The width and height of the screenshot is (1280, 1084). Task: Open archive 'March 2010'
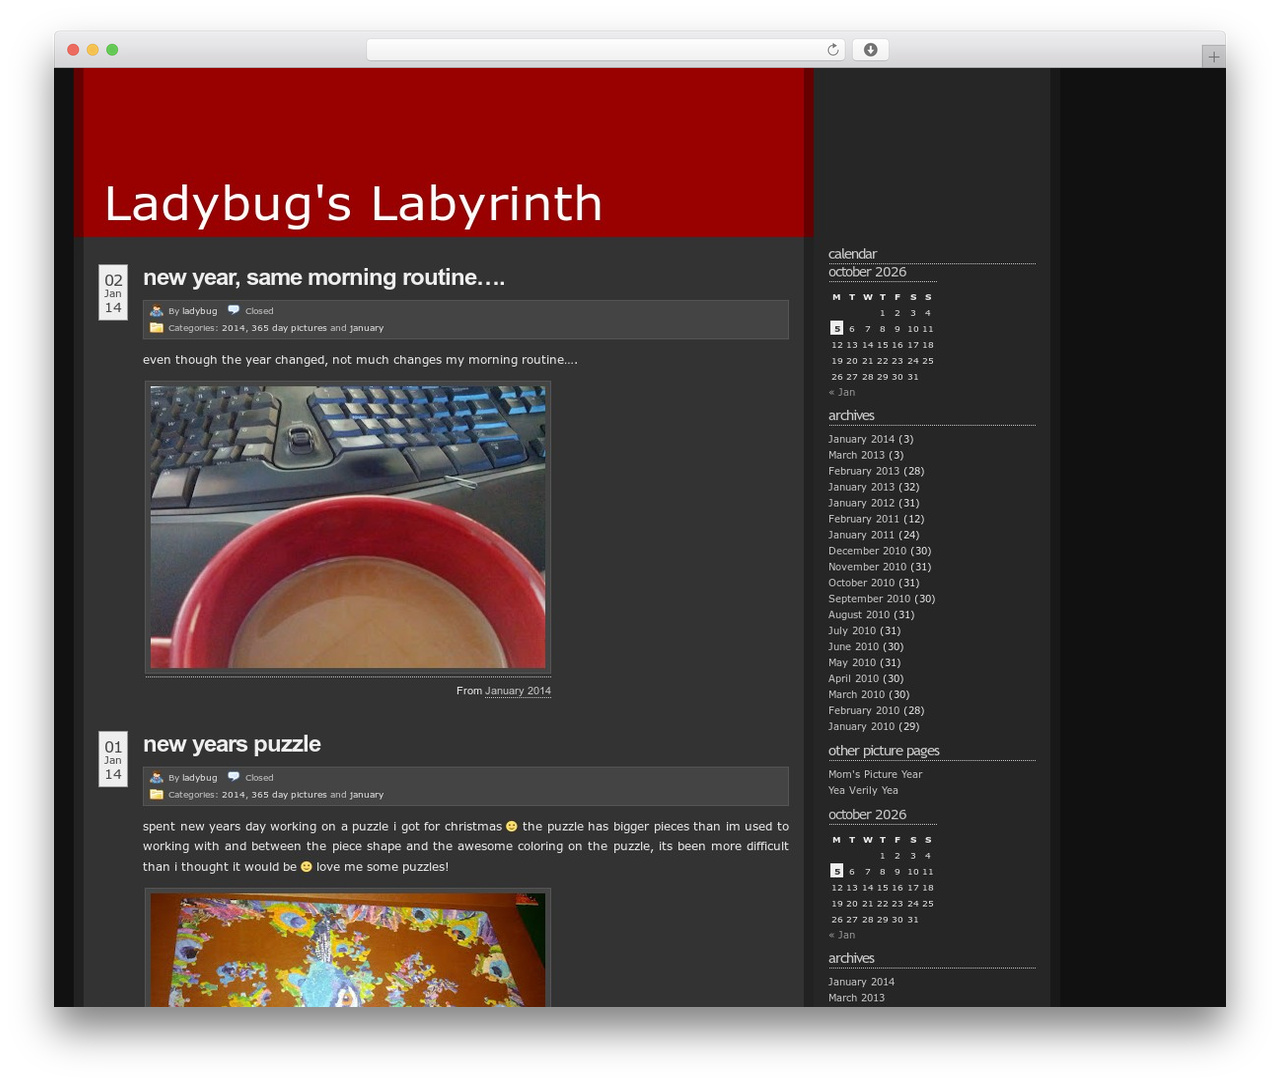(x=856, y=695)
